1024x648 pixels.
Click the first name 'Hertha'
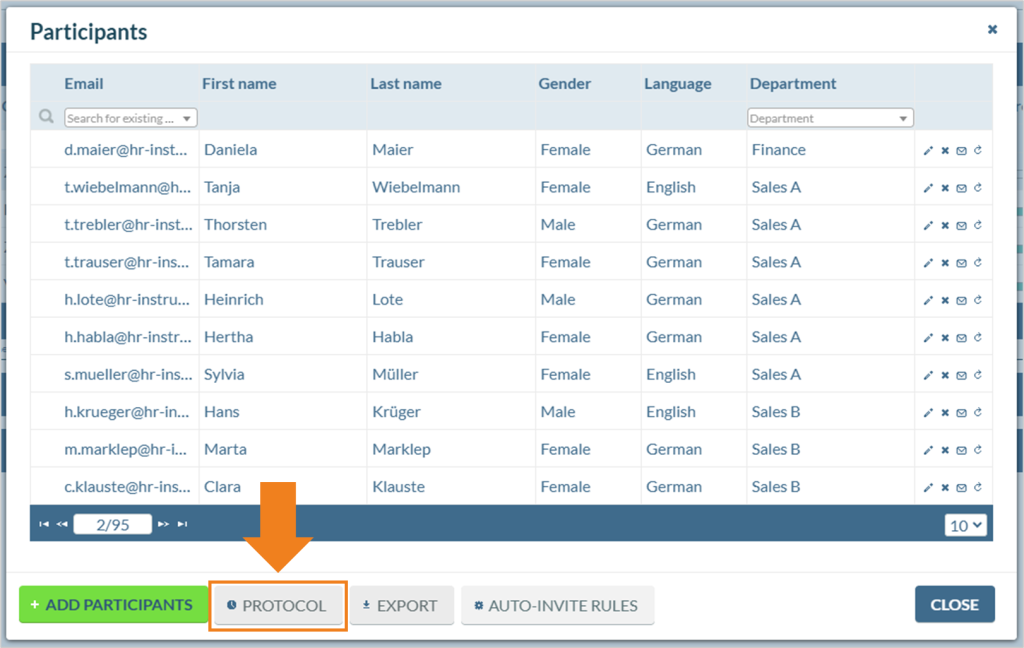(229, 336)
